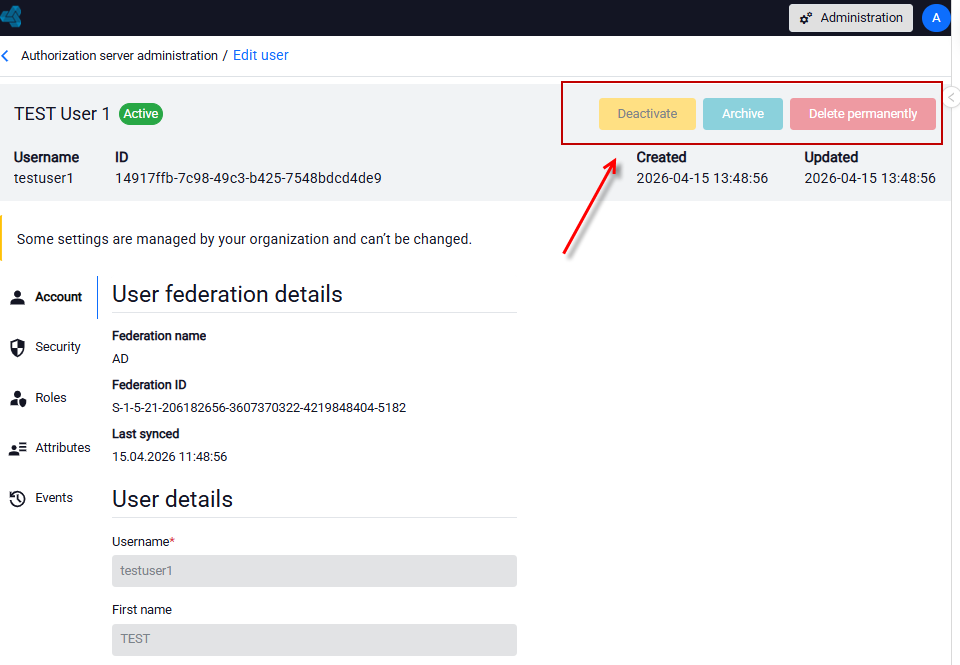Click the First name input field
960x665 pixels.
tap(314, 639)
